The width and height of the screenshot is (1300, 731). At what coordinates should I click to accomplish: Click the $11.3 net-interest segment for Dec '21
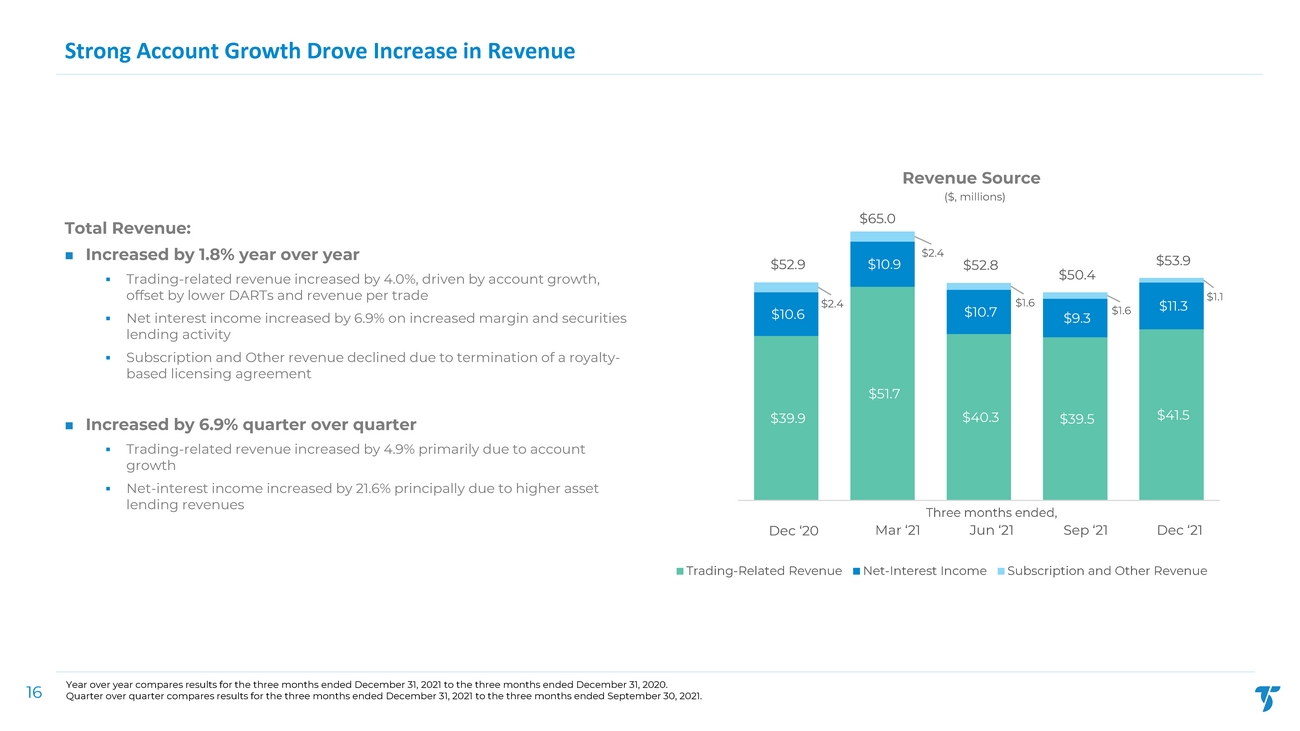pyautogui.click(x=1171, y=306)
